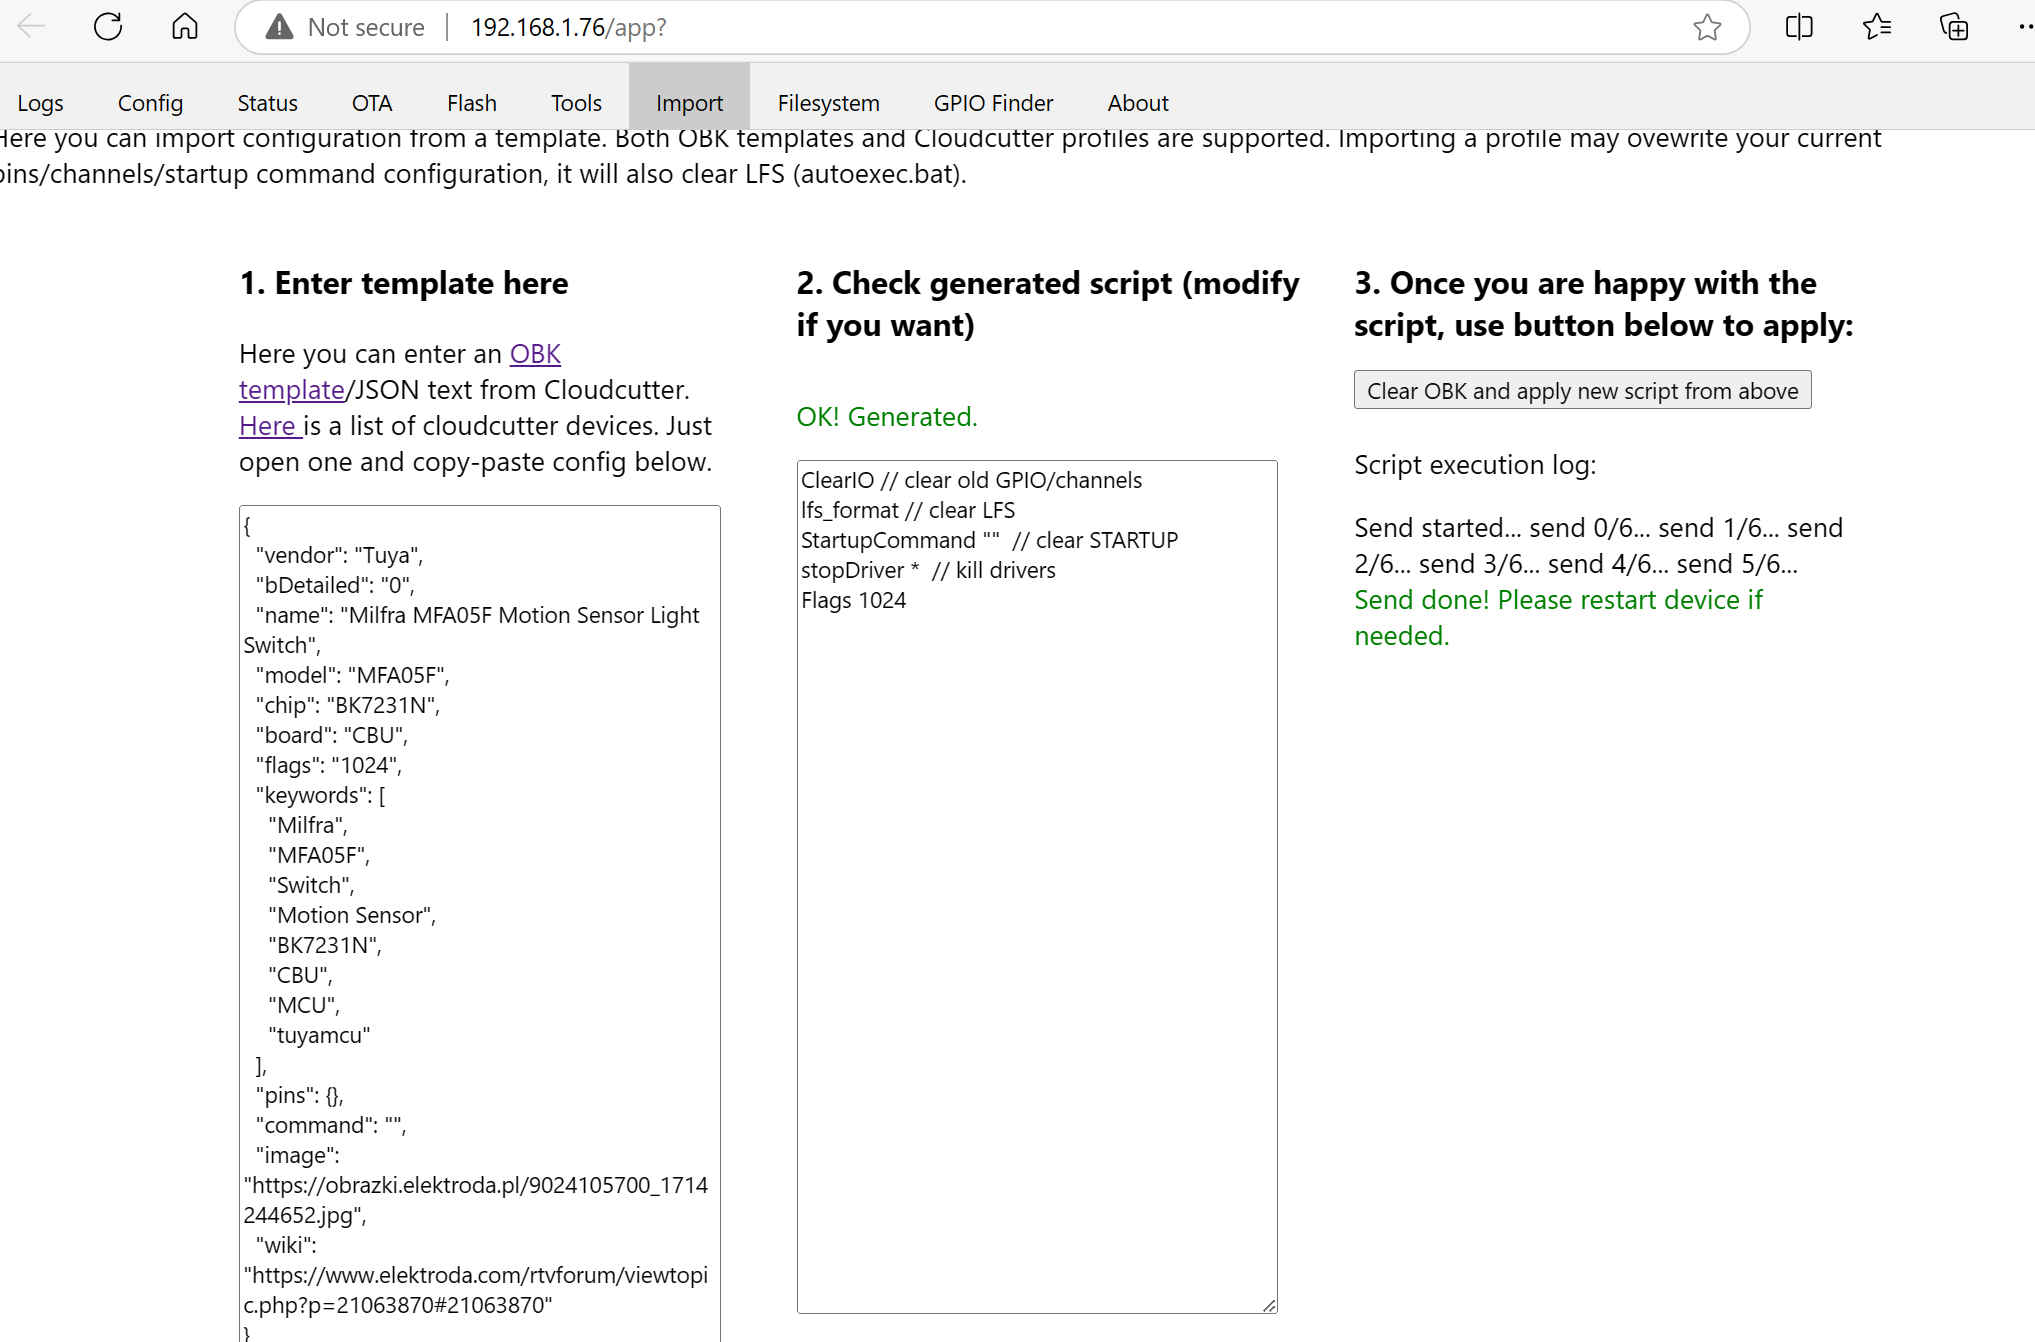Screen dimensions: 2035x1342
Task: Go to browser home page icon
Action: [x=185, y=27]
